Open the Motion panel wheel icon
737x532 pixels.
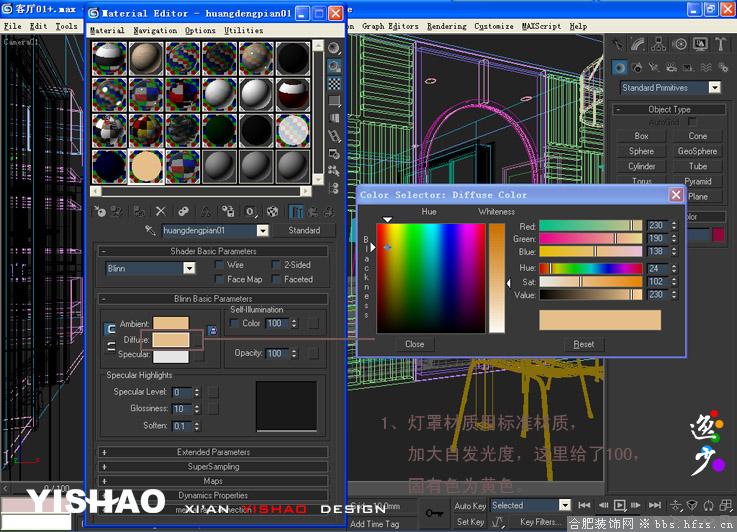[680, 45]
